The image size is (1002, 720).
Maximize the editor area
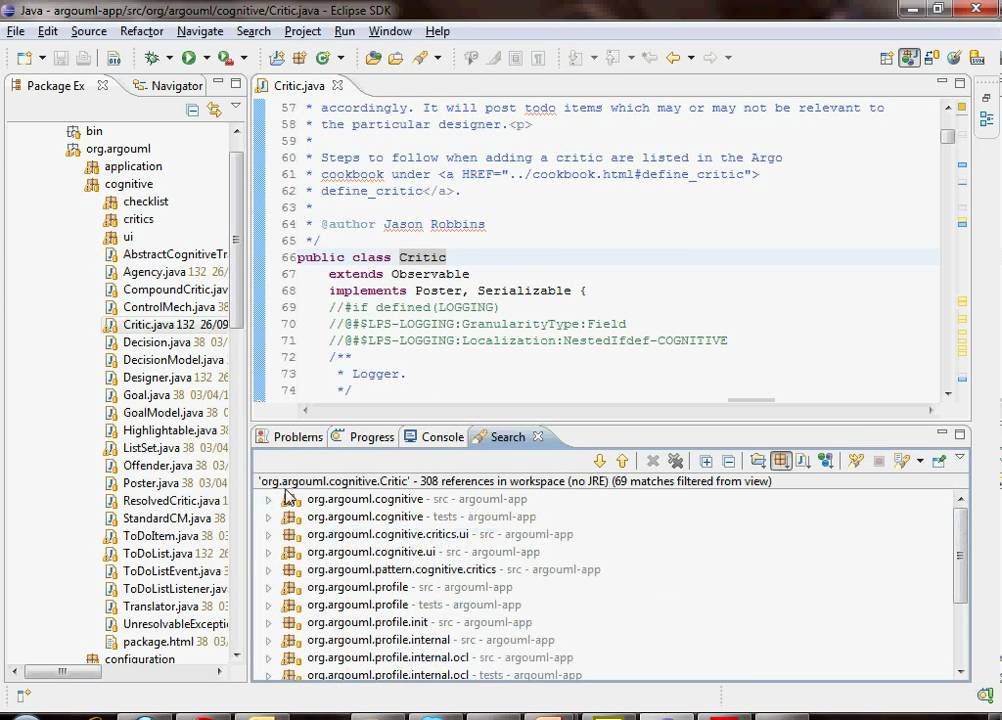pos(960,82)
